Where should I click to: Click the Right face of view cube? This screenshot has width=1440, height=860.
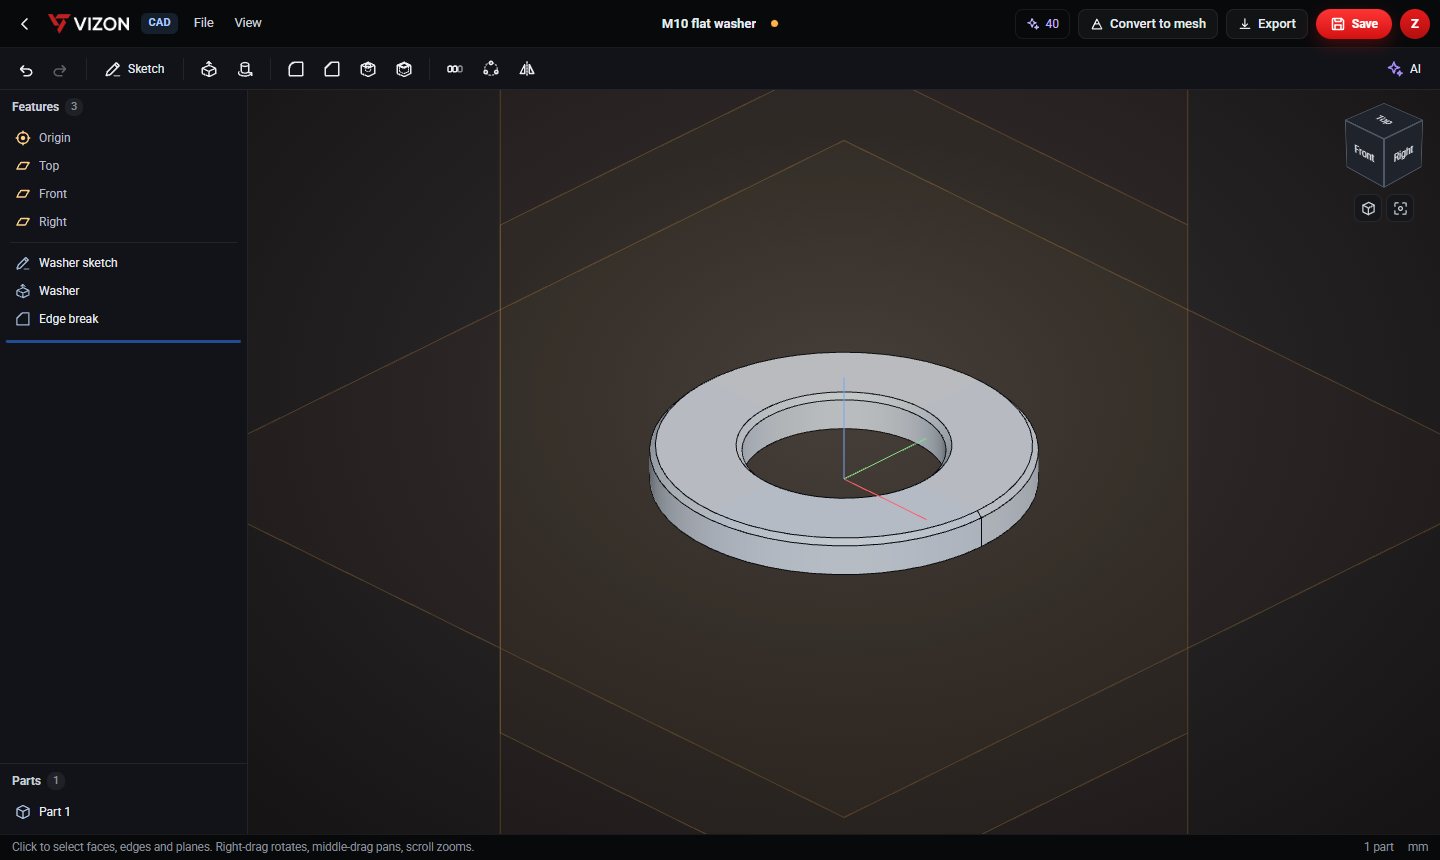coord(1403,154)
